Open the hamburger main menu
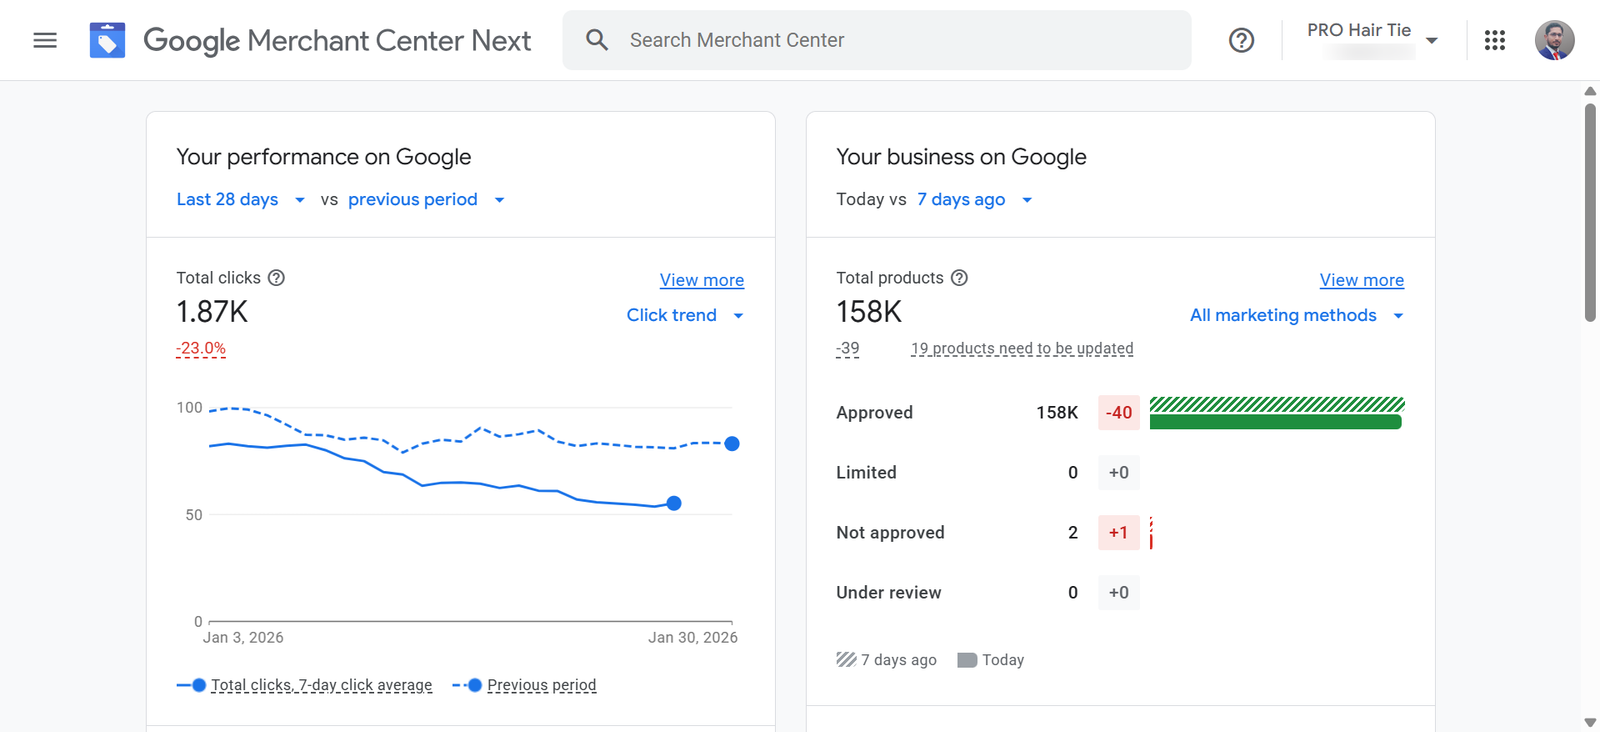Image resolution: width=1600 pixels, height=732 pixels. click(x=45, y=40)
